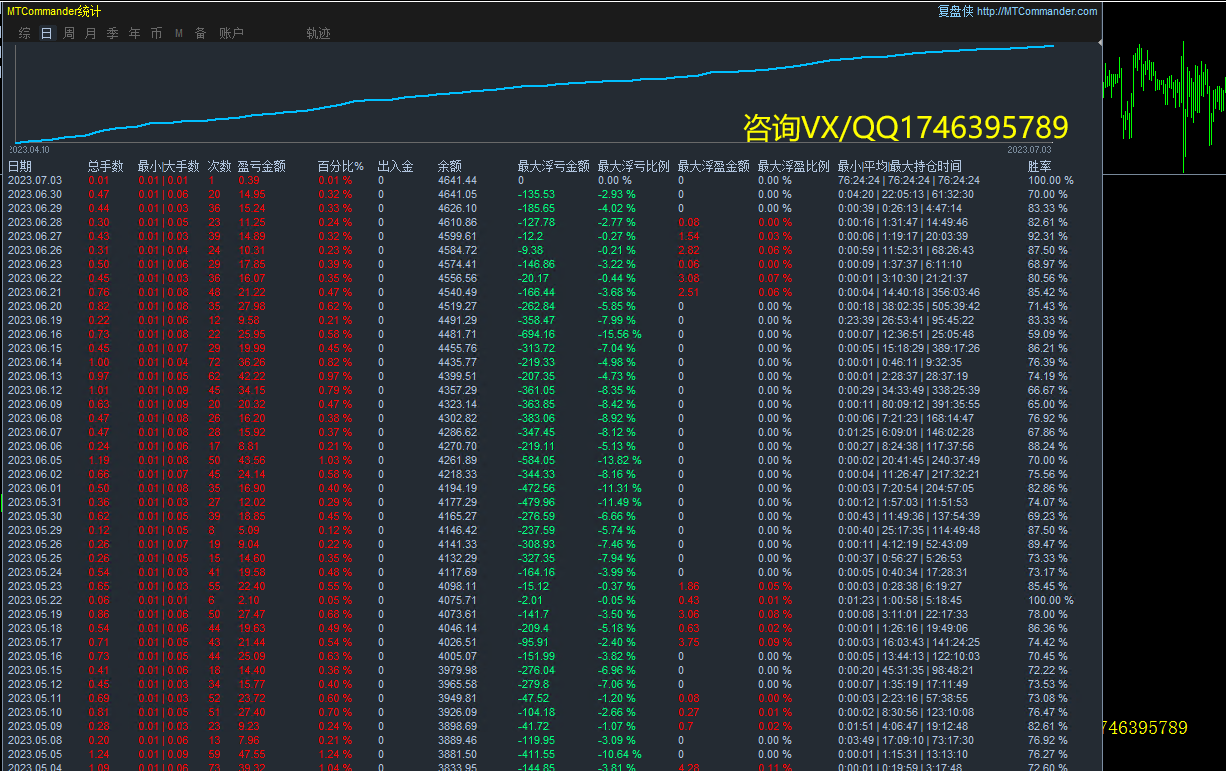Screen dimensions: 1226x771
Task: Open the 月 monthly statistics tab
Action: (x=91, y=33)
